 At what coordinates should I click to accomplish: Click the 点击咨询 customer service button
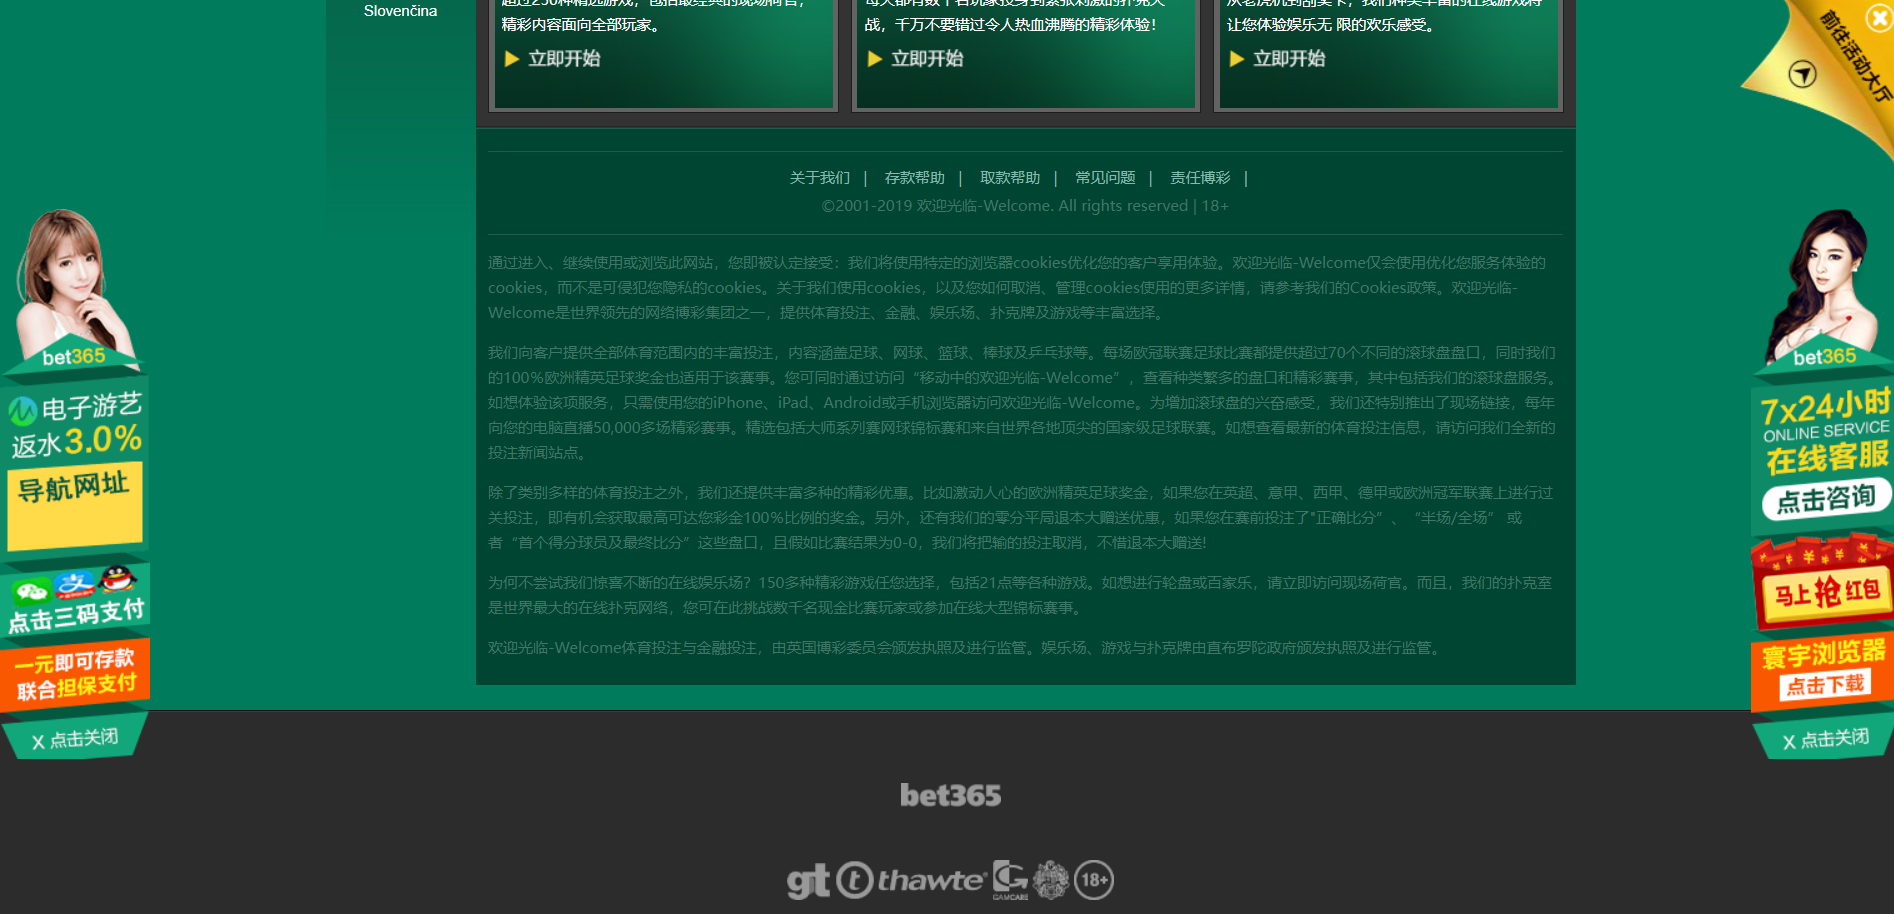1826,499
